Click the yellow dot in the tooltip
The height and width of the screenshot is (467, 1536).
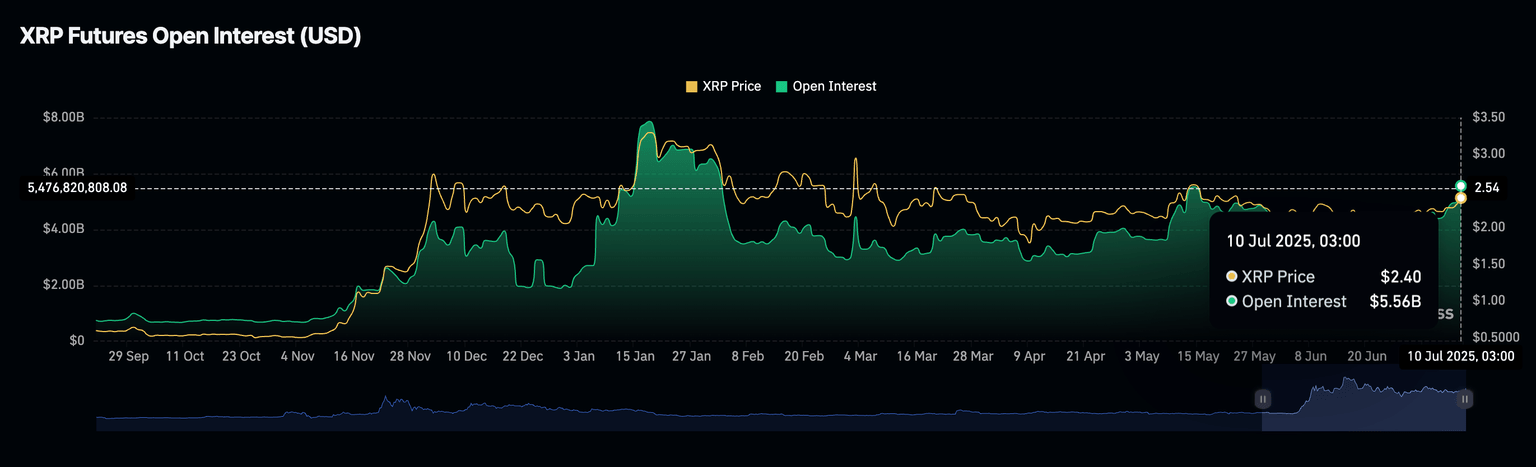tap(1232, 277)
